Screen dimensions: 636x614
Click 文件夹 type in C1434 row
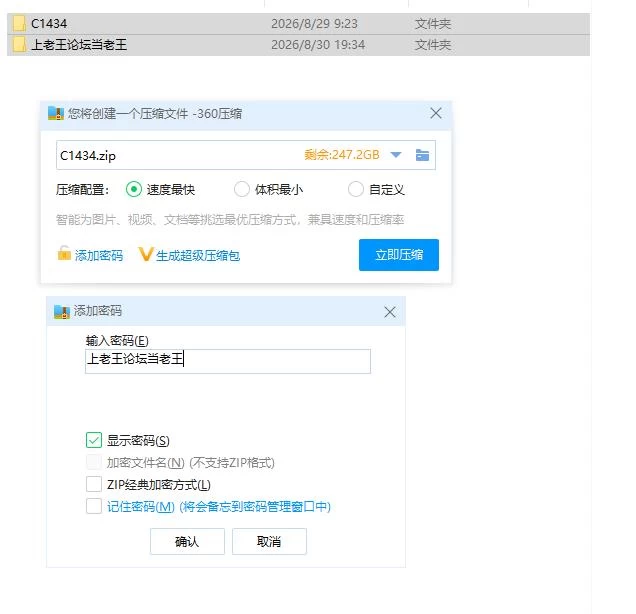pos(433,24)
